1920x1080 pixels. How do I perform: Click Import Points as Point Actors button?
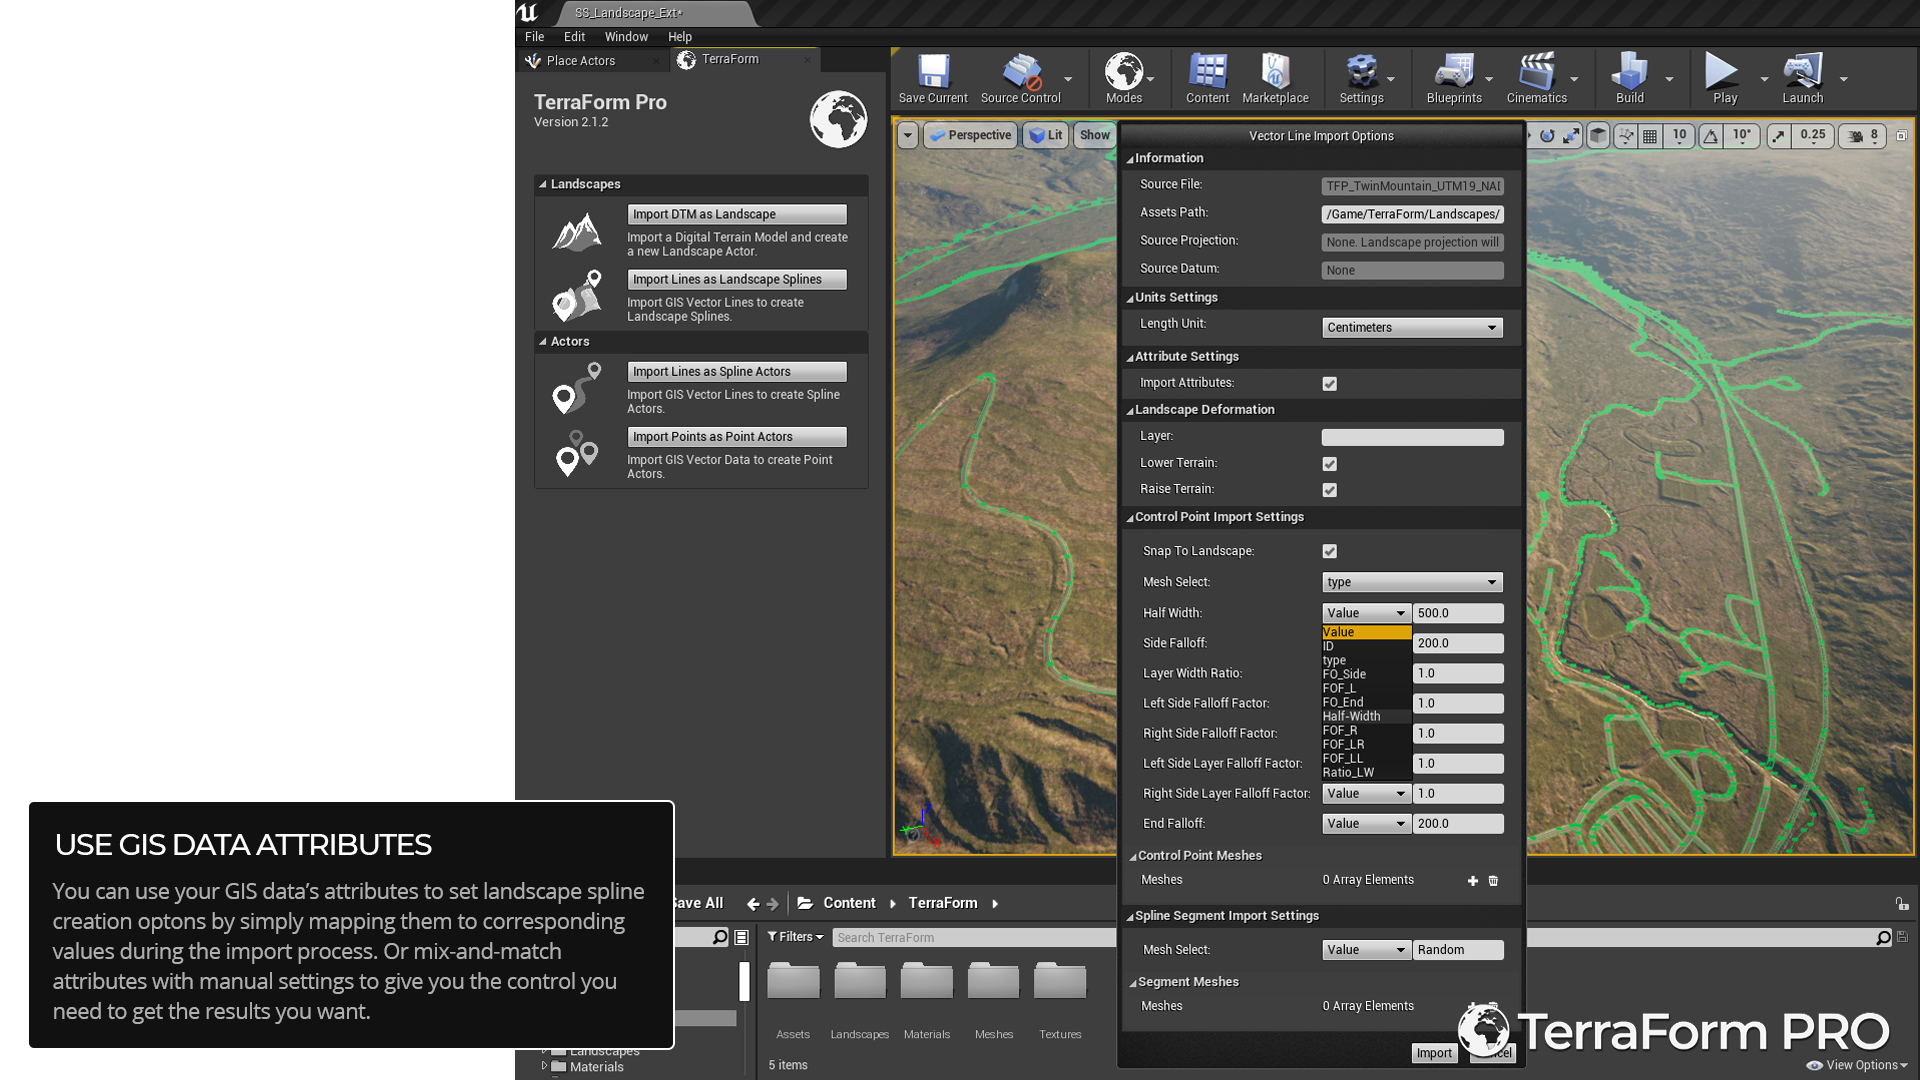point(737,437)
